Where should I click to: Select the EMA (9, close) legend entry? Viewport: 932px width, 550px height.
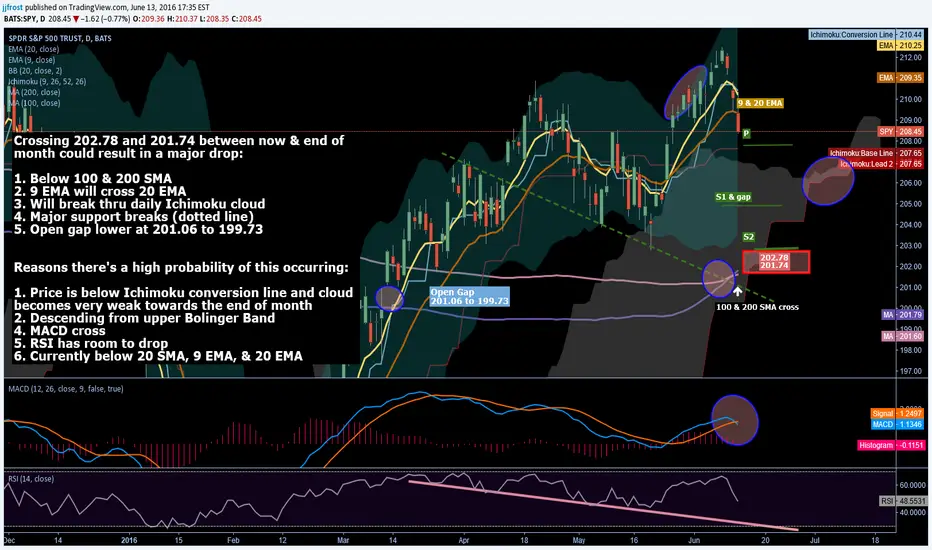point(32,59)
